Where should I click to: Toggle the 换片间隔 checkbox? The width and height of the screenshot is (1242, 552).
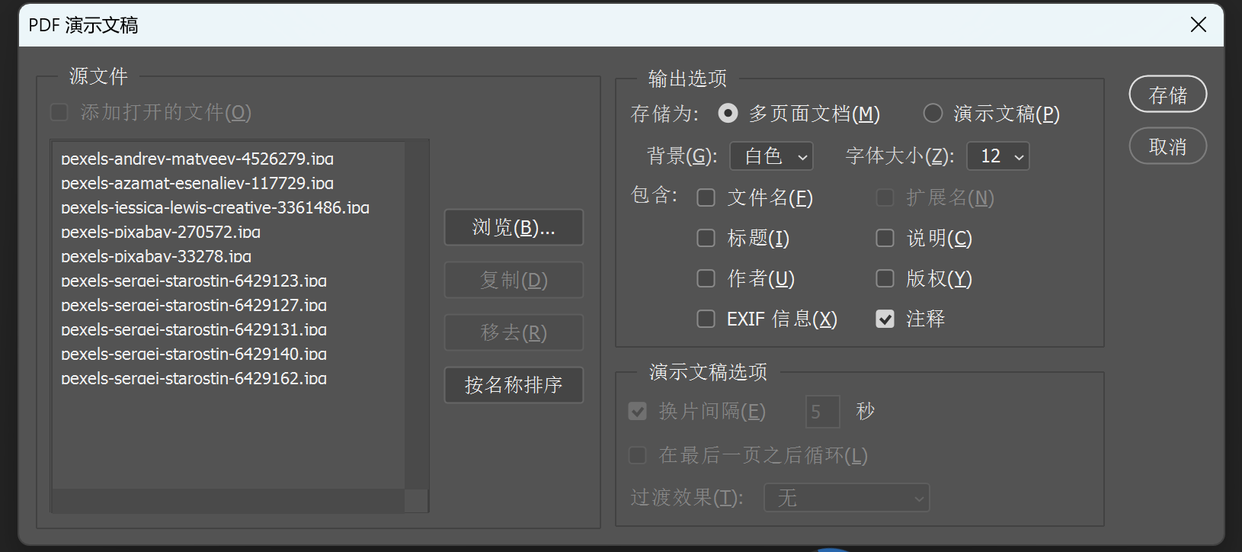[x=637, y=411]
